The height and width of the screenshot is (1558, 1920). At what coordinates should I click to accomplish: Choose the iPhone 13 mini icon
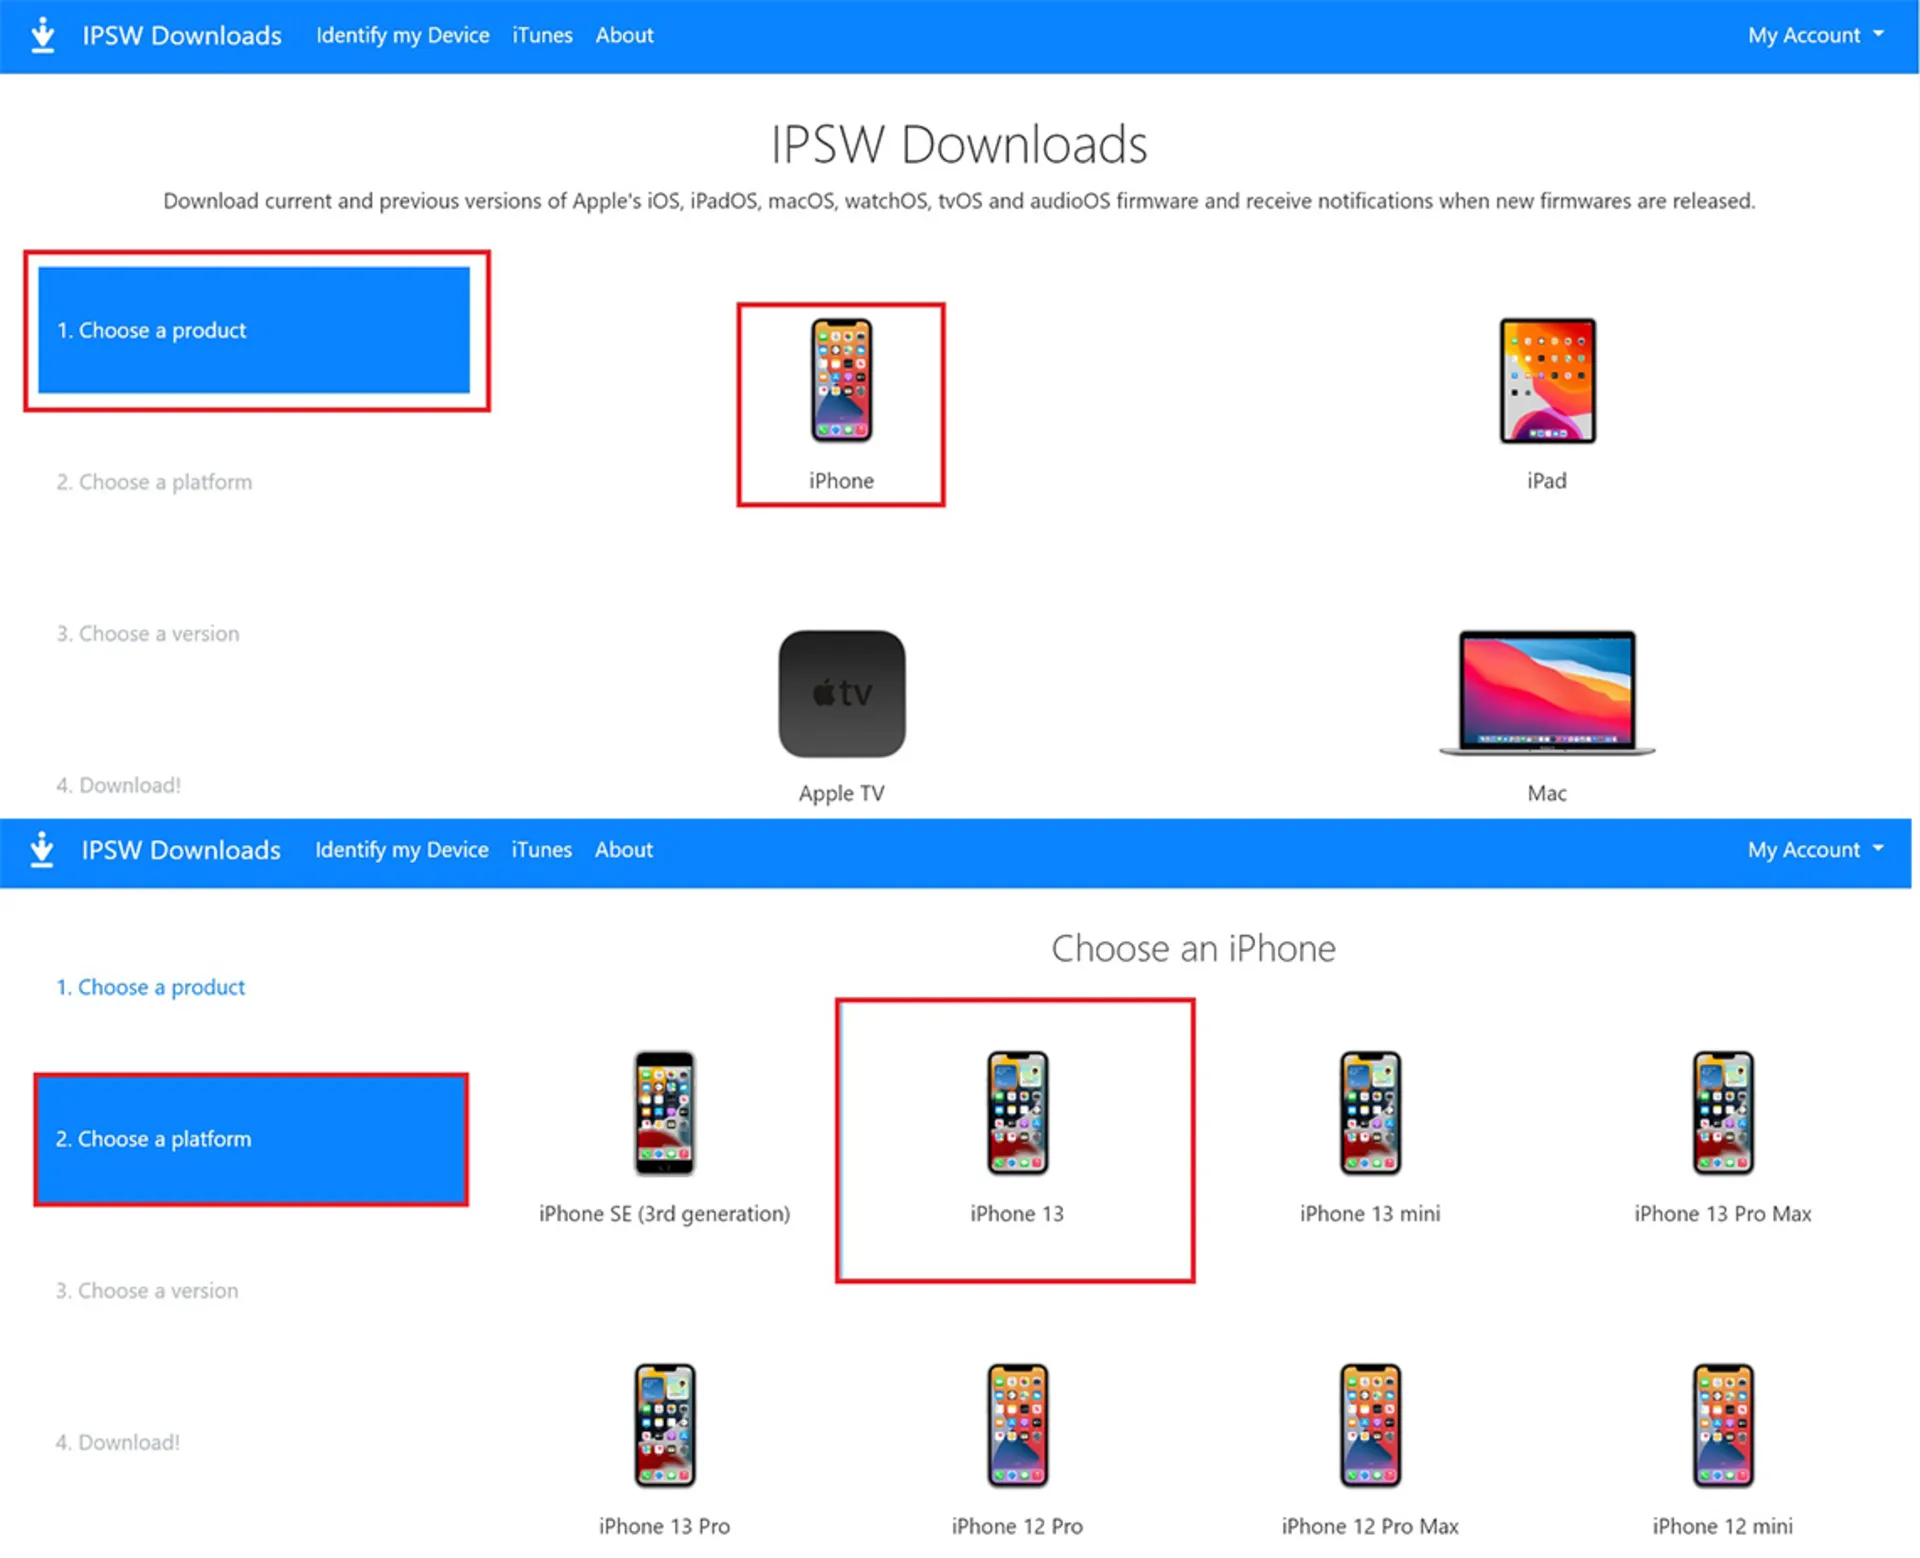(1370, 1113)
